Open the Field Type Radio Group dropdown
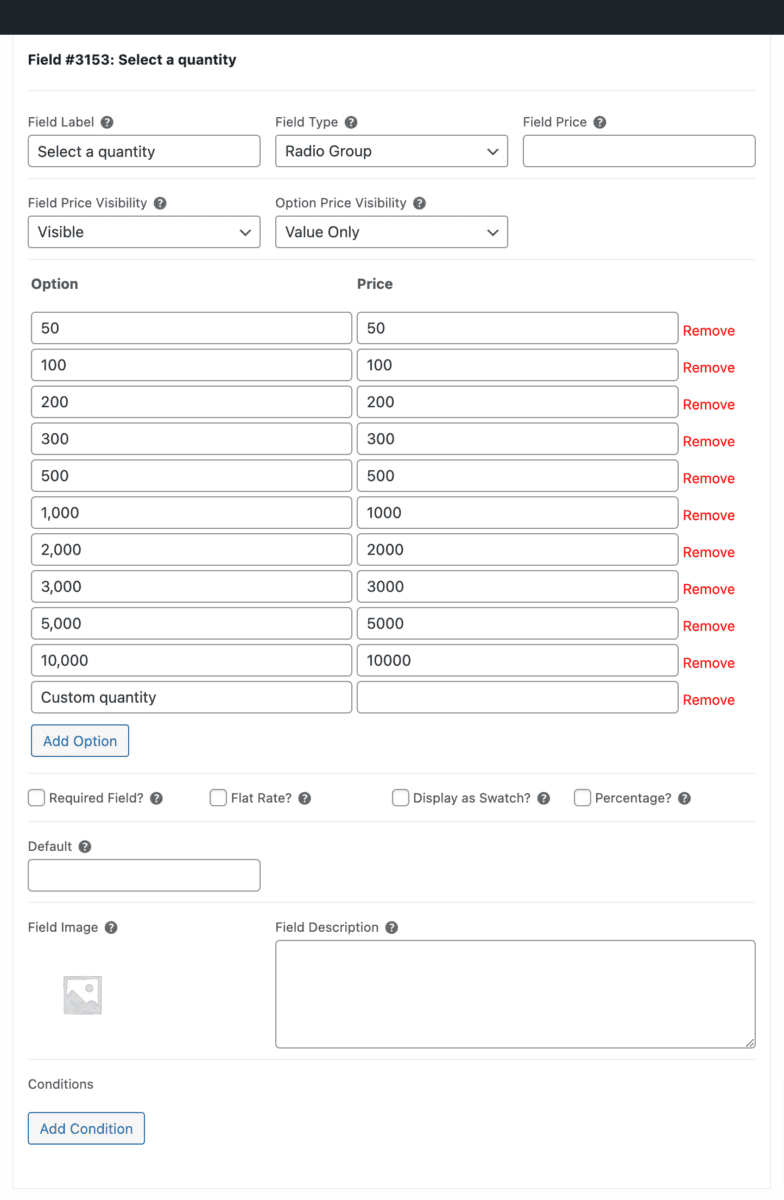The height and width of the screenshot is (1200, 784). [x=391, y=151]
